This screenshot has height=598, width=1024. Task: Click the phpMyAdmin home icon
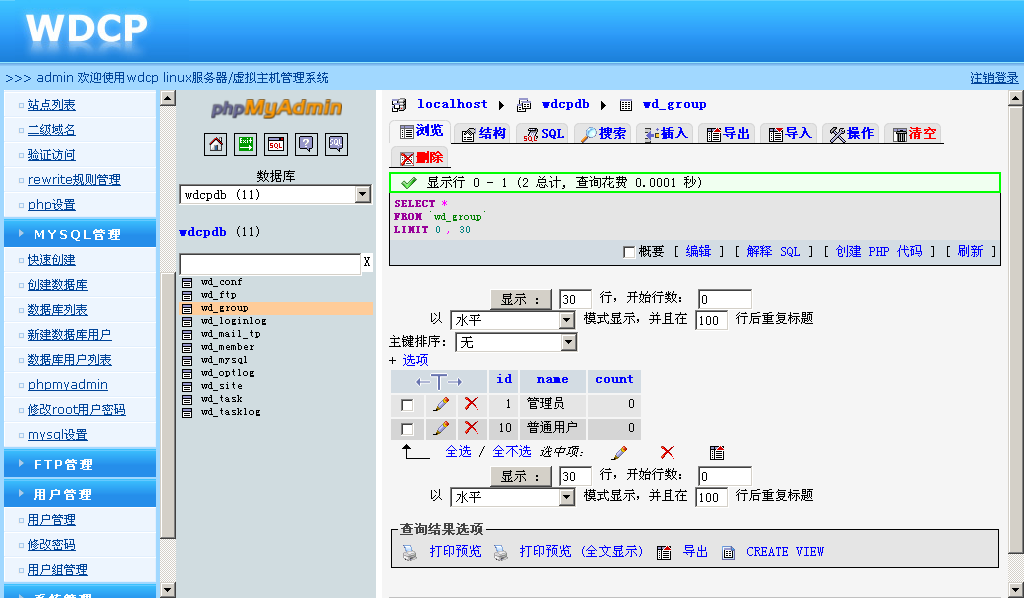pyautogui.click(x=216, y=144)
